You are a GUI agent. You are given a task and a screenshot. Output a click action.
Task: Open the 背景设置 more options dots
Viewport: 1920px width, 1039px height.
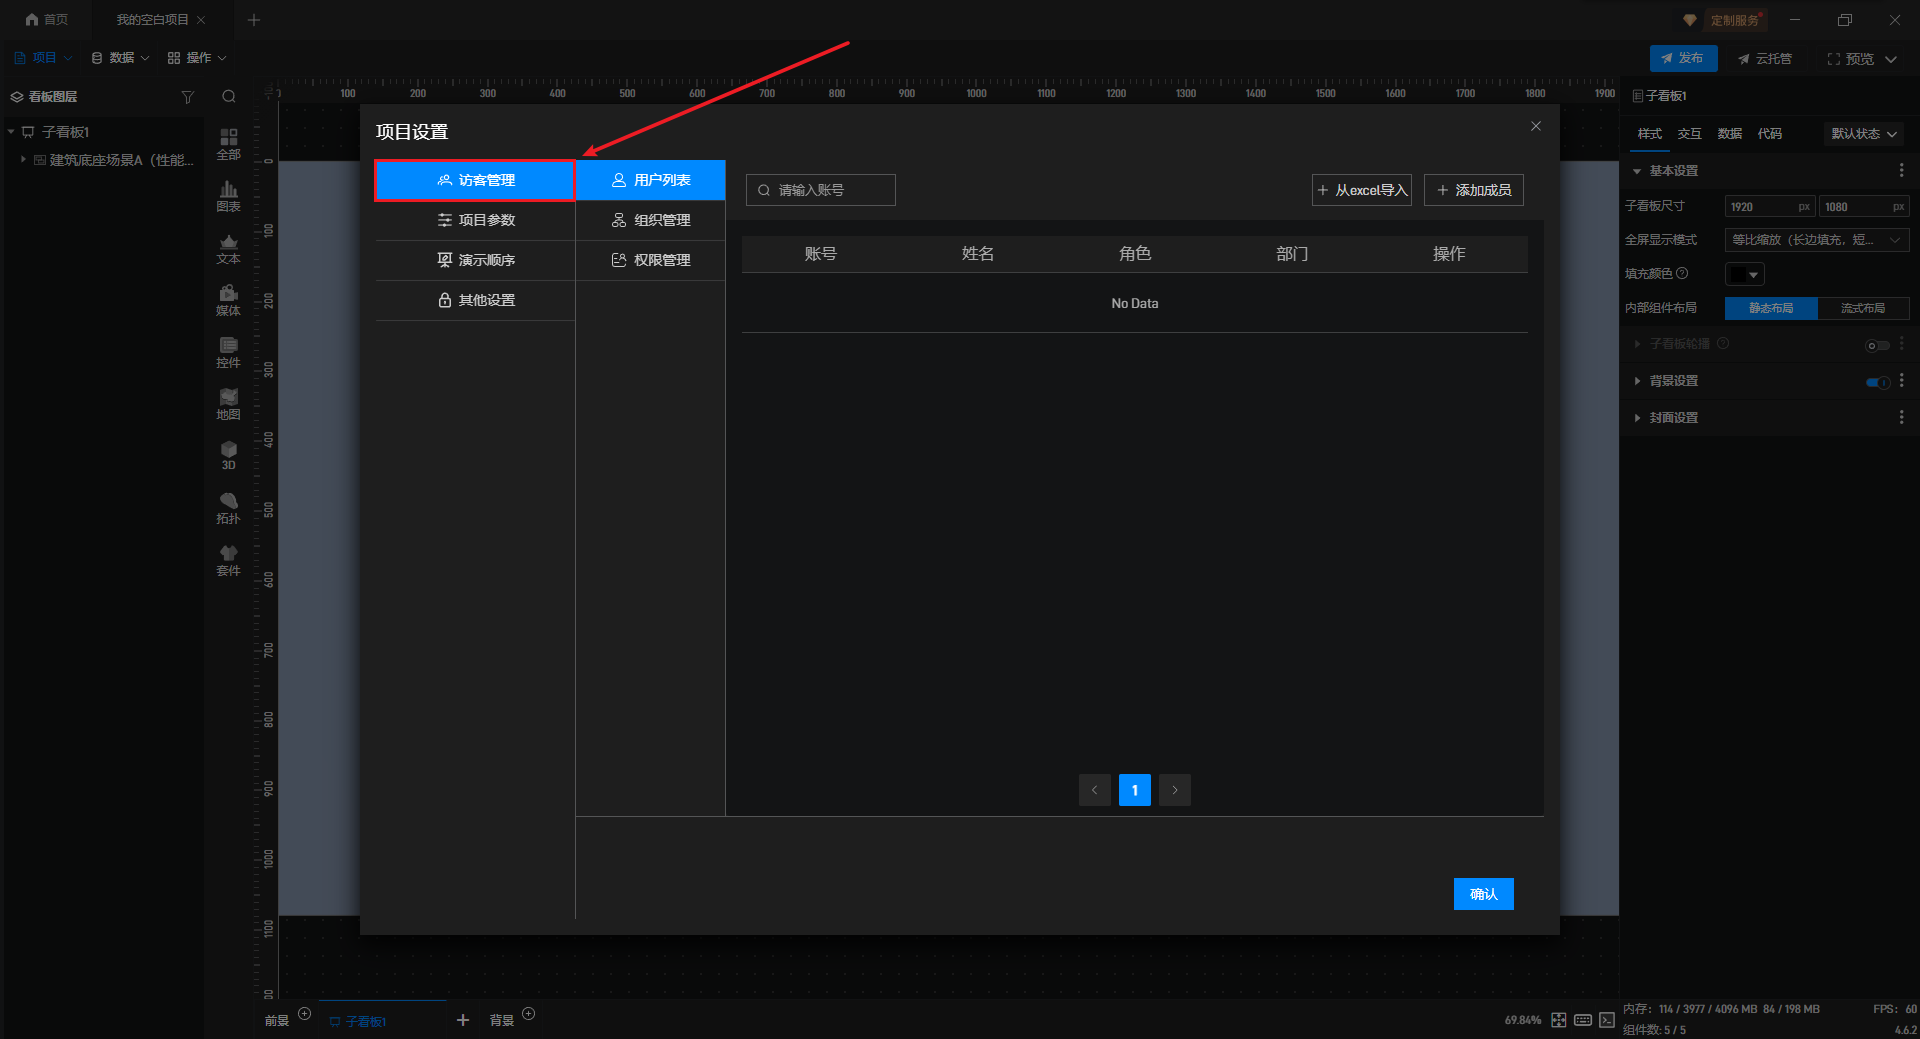pyautogui.click(x=1901, y=381)
